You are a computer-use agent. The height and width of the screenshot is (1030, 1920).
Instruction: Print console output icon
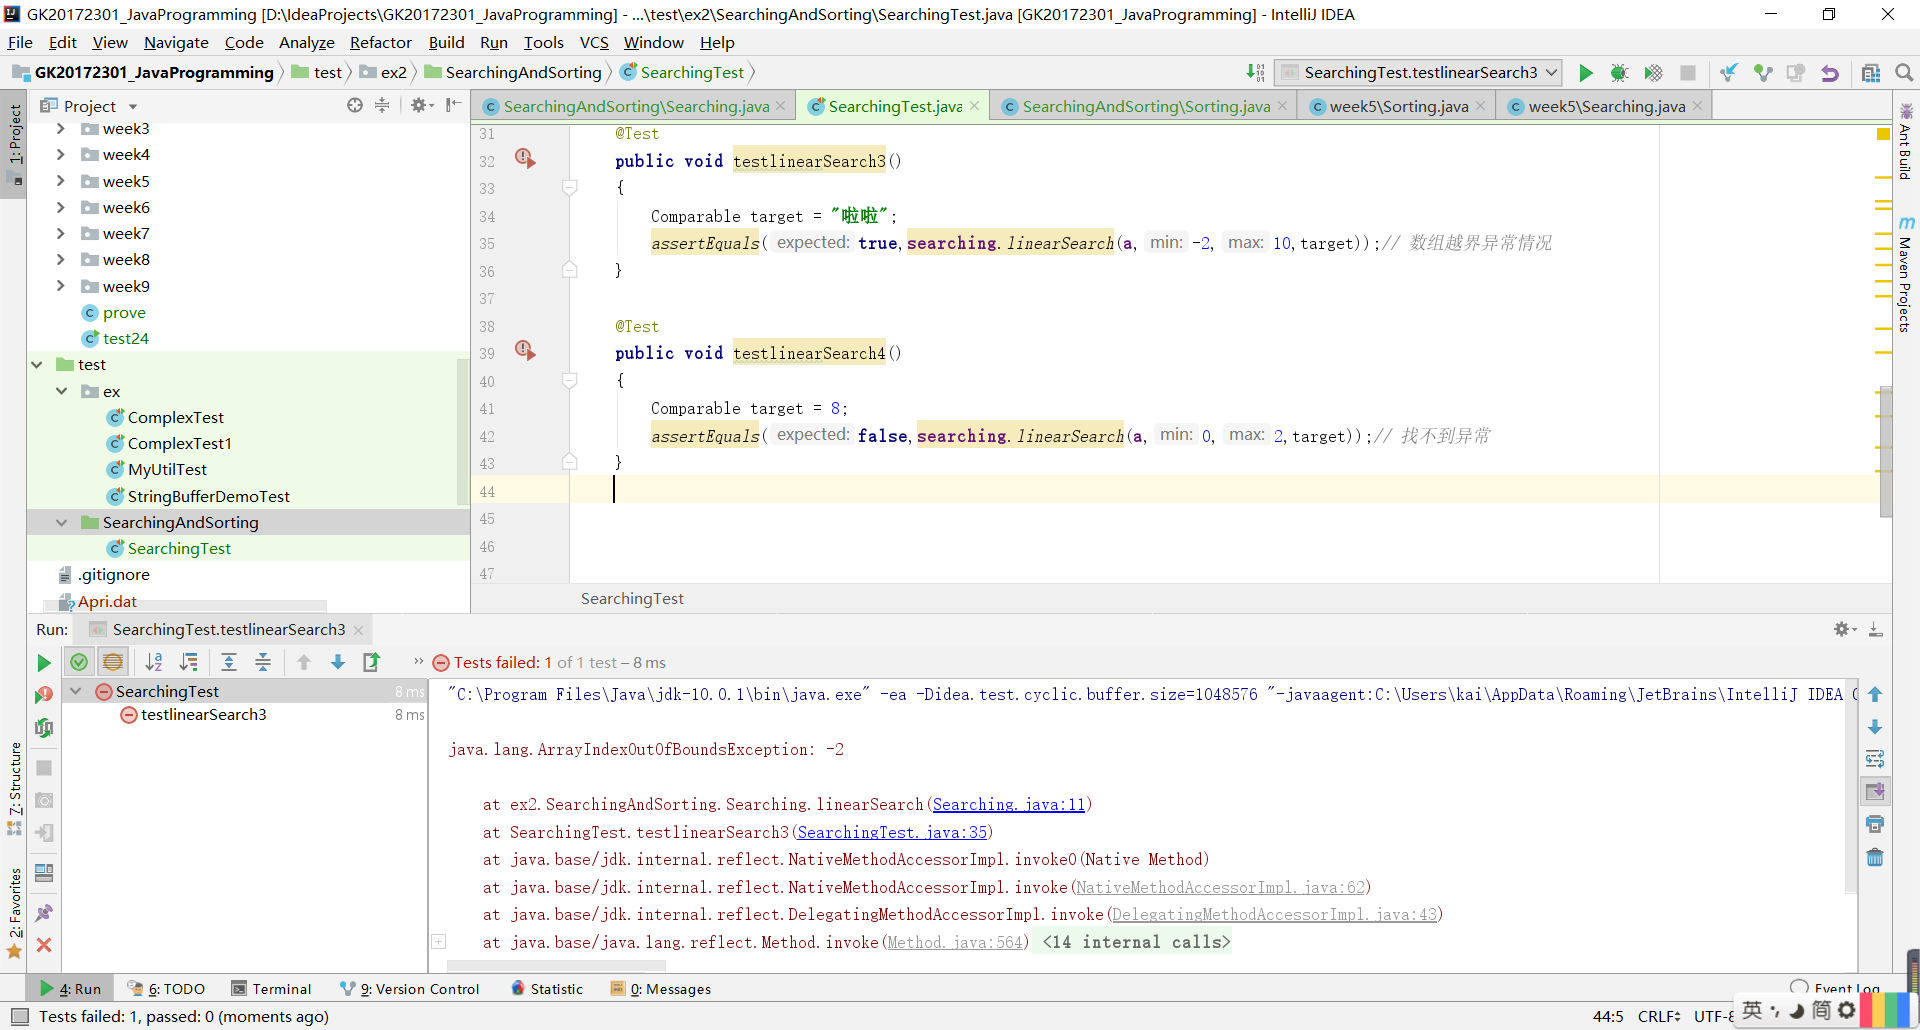pyautogui.click(x=1875, y=825)
